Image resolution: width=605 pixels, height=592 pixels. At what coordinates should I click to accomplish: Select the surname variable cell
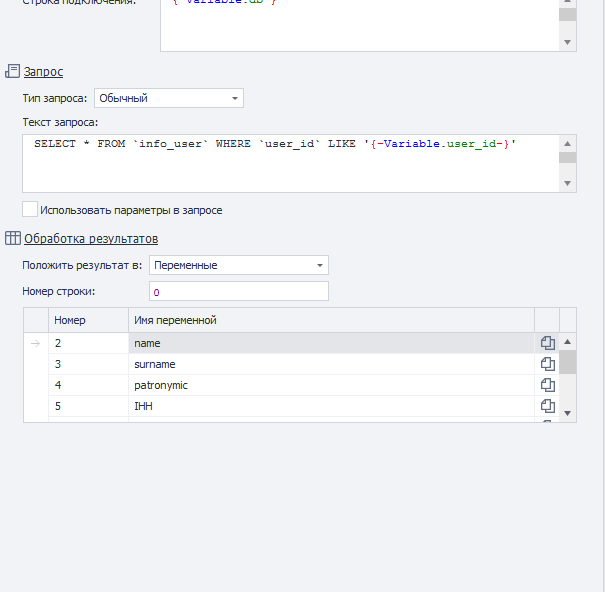coord(330,364)
